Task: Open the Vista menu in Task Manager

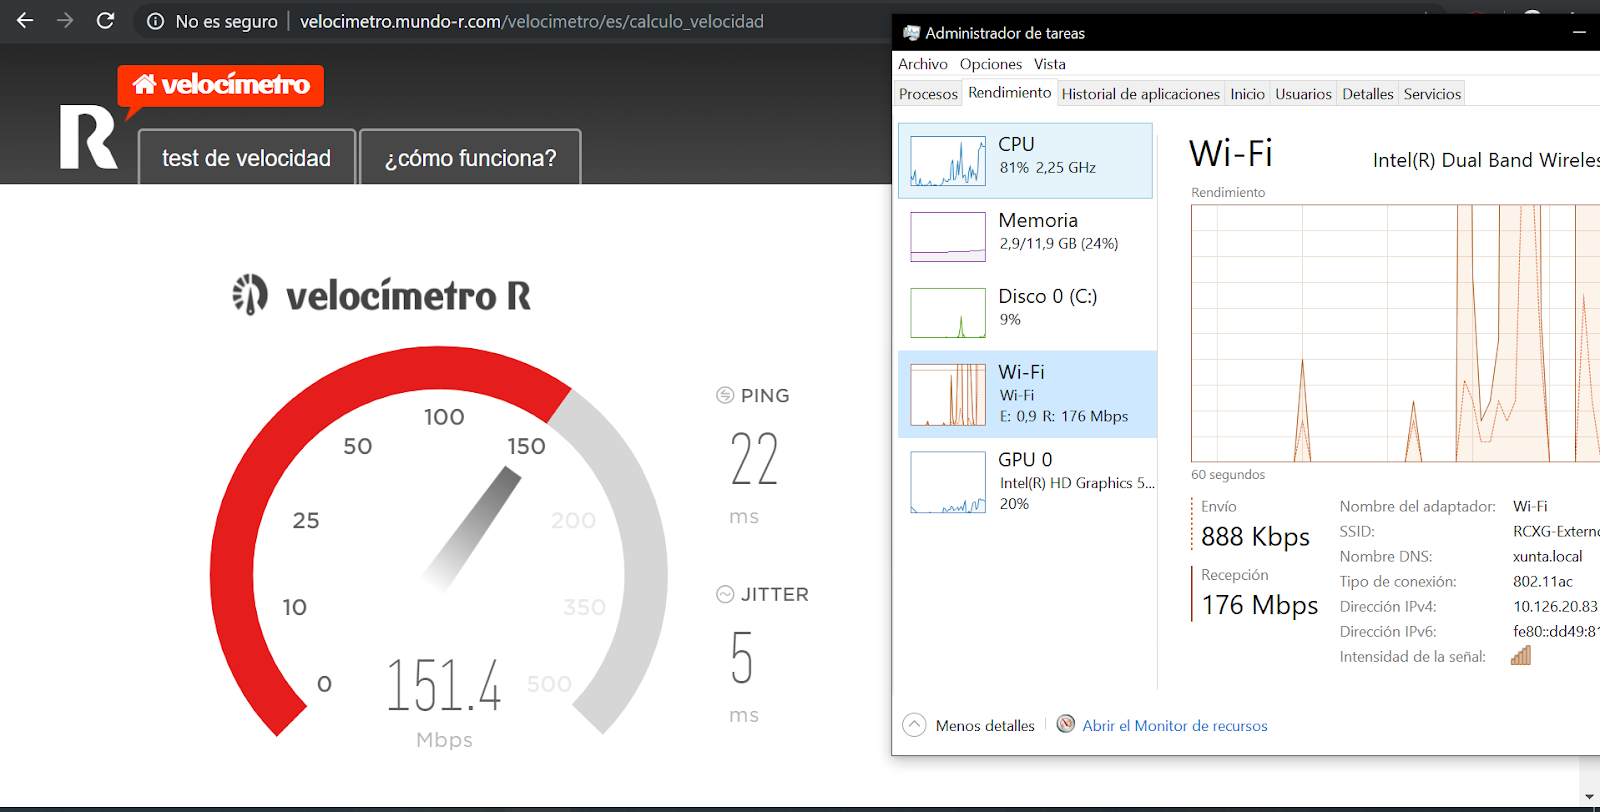Action: click(x=1050, y=64)
